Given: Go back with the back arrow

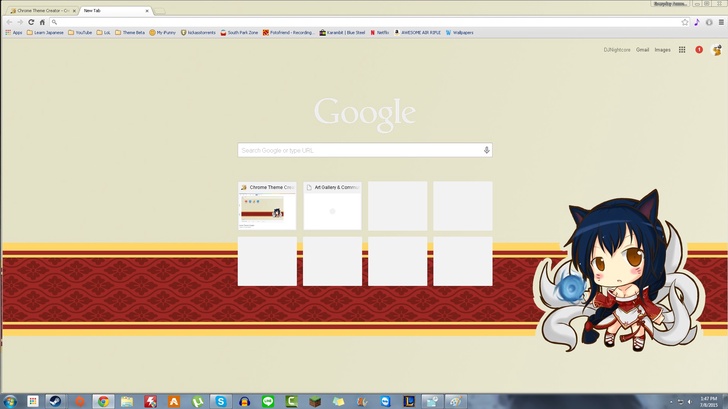Looking at the screenshot, I should [x=9, y=22].
